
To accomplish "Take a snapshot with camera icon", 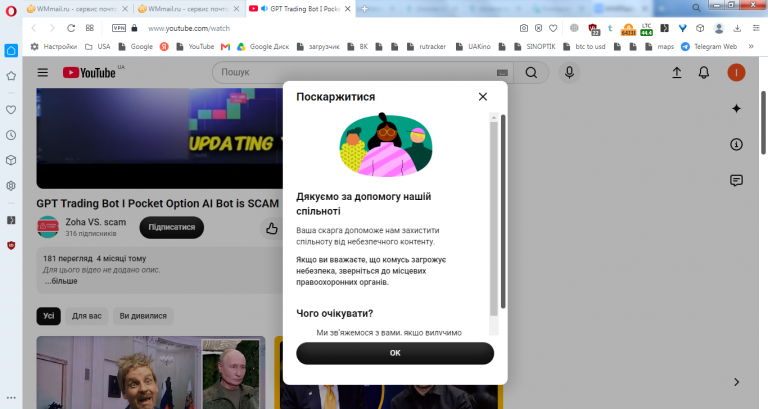I will pos(524,28).
